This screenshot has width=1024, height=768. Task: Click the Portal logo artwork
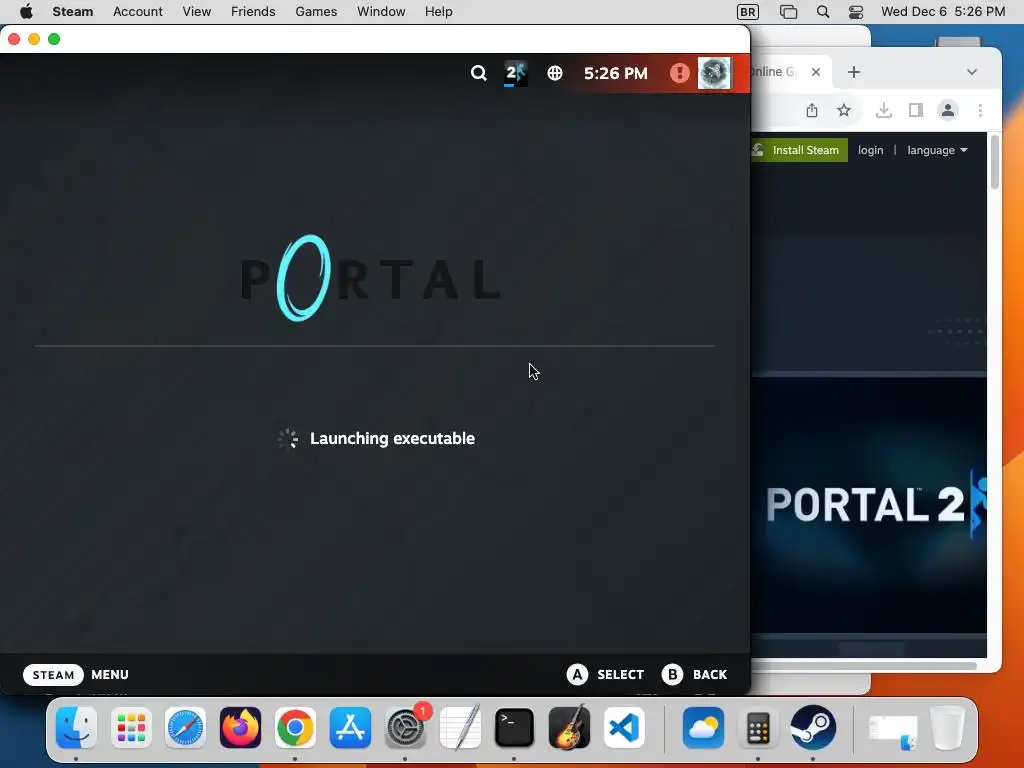[x=370, y=278]
